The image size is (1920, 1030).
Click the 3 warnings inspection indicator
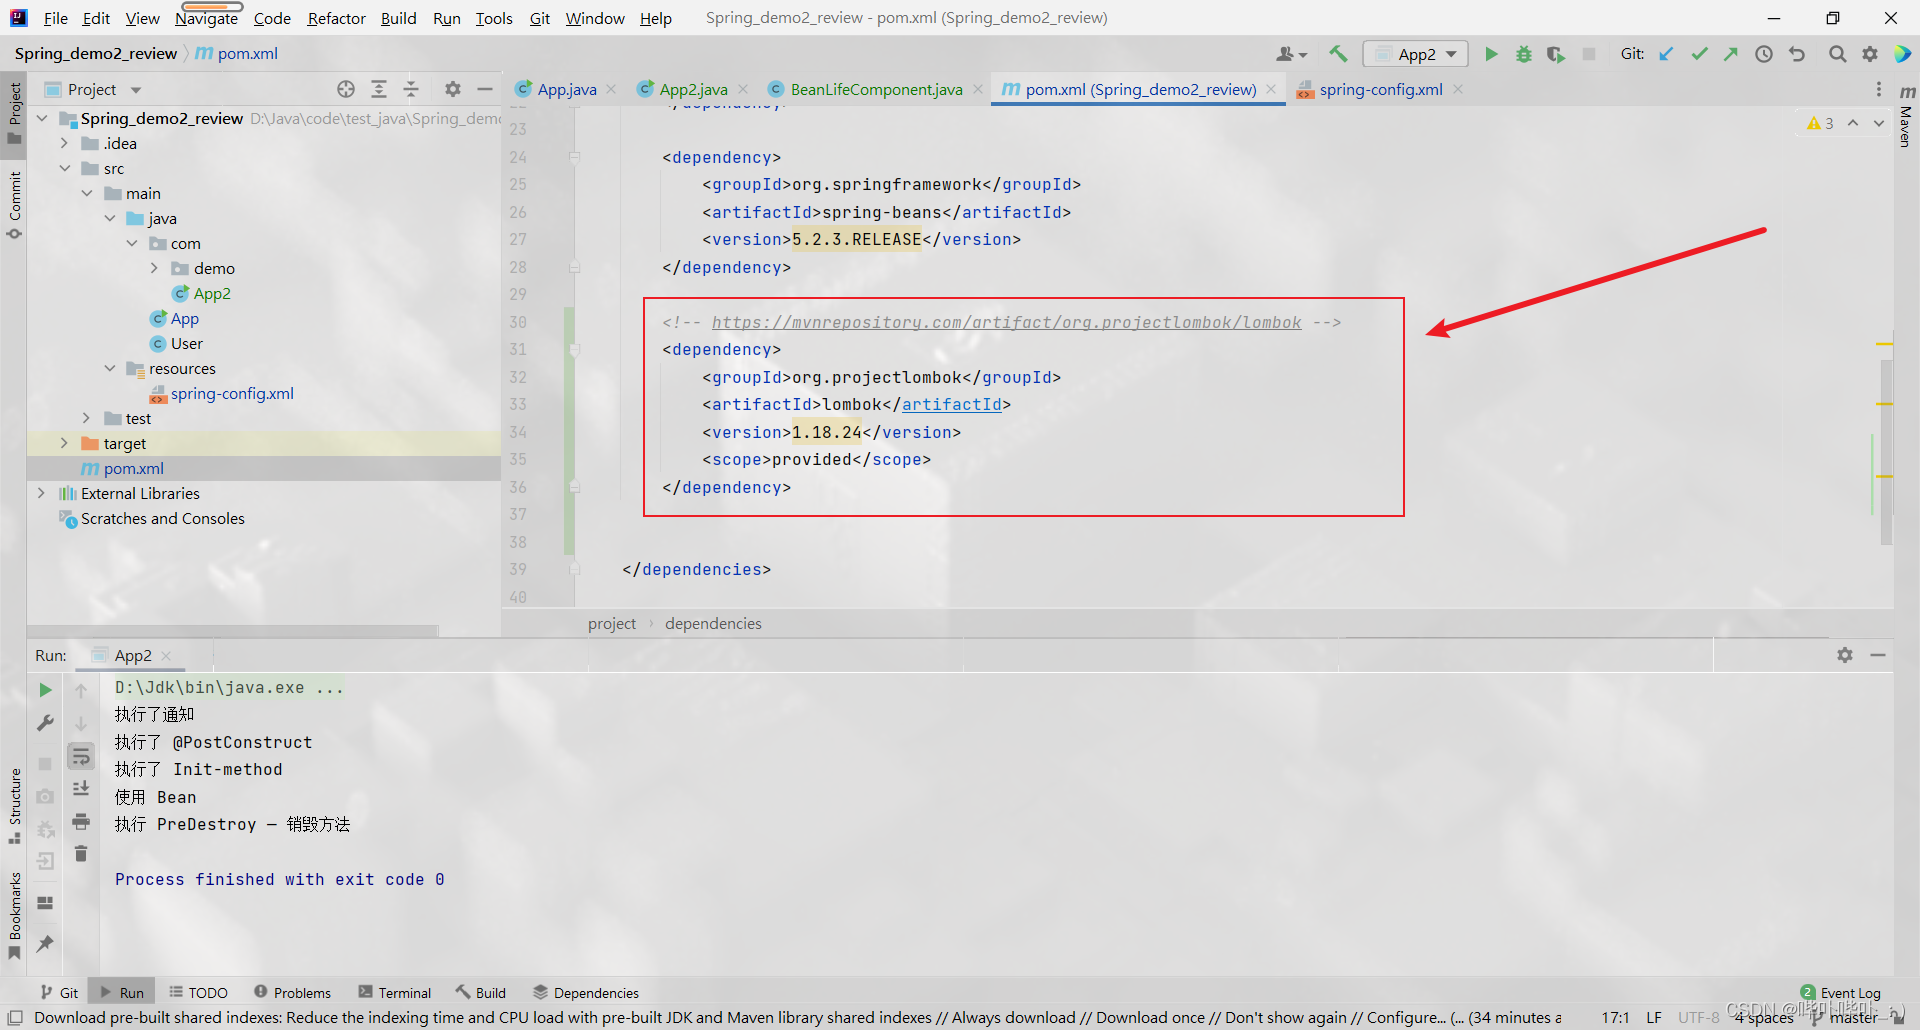point(1820,123)
